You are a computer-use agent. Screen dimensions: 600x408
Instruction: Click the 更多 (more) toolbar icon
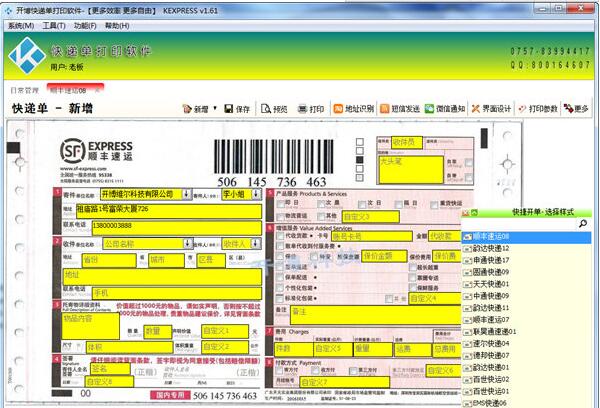coord(568,109)
